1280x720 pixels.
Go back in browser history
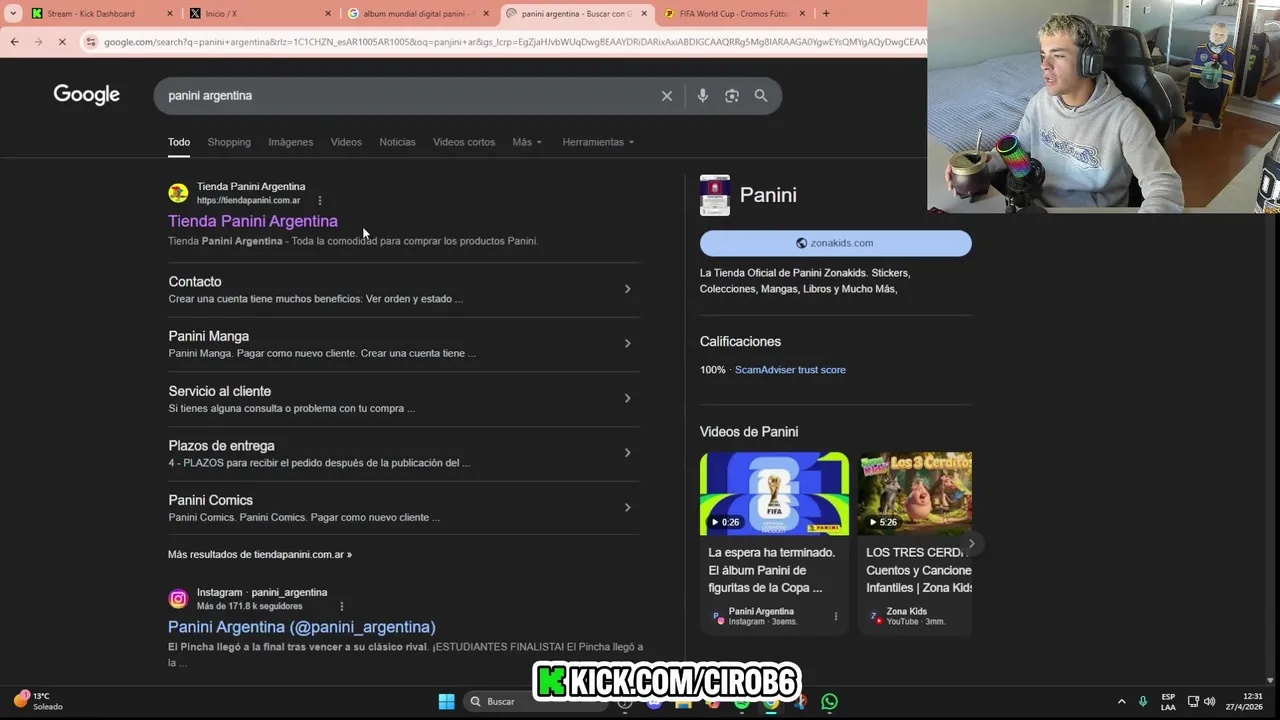(x=14, y=42)
